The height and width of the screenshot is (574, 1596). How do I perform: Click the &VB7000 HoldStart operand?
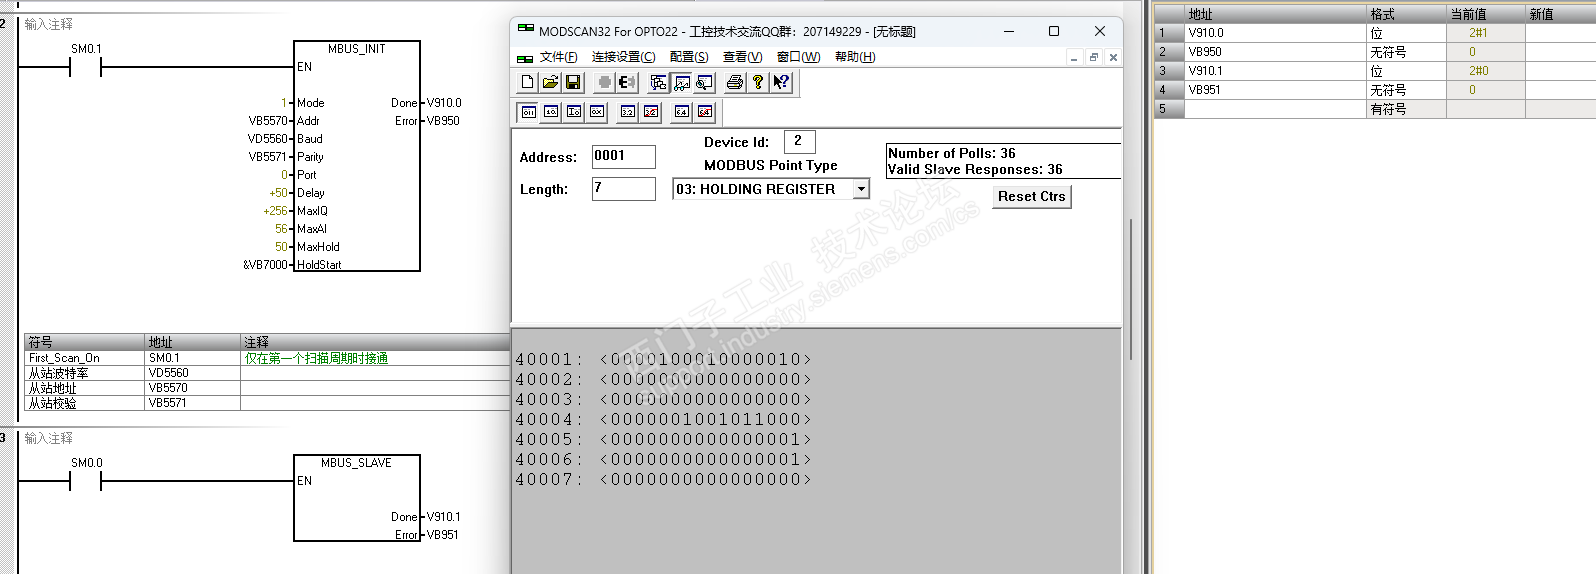coord(265,265)
